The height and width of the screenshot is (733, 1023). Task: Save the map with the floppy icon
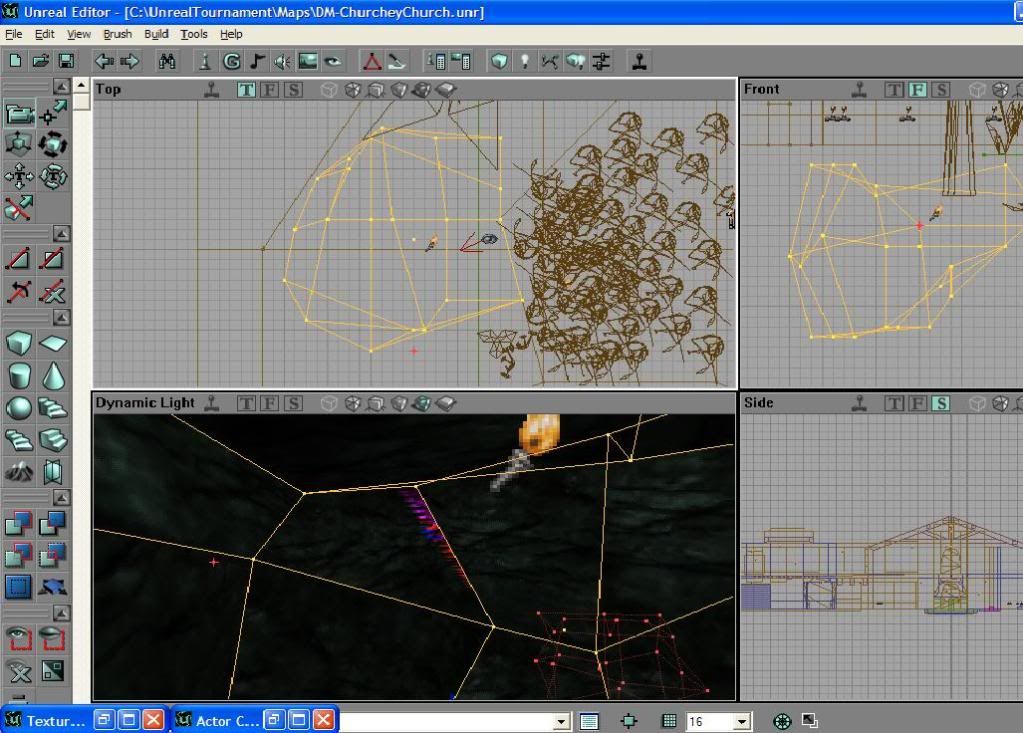click(x=66, y=61)
